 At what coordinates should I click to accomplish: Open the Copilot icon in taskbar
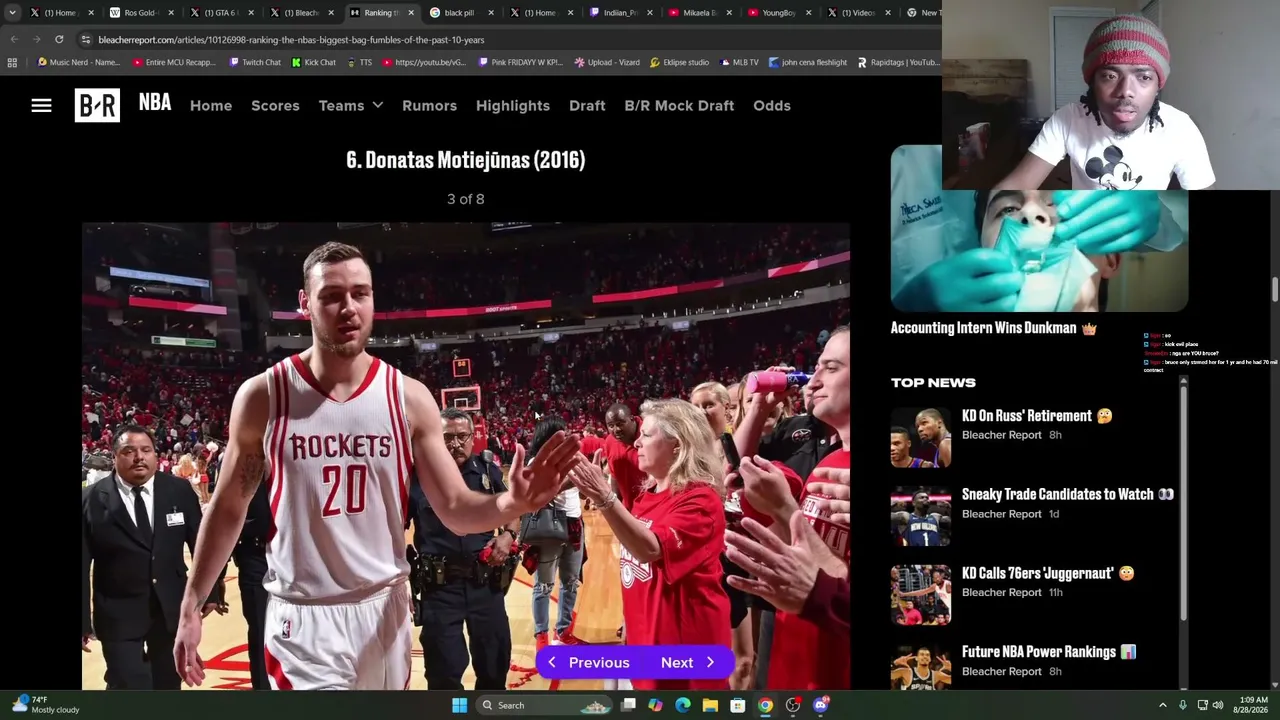click(655, 705)
